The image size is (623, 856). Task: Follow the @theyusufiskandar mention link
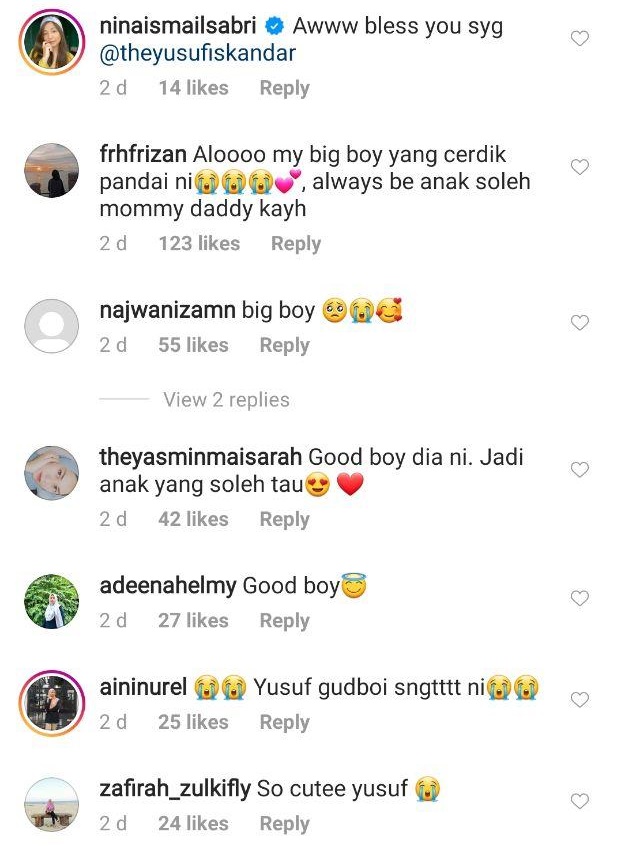pyautogui.click(x=198, y=54)
